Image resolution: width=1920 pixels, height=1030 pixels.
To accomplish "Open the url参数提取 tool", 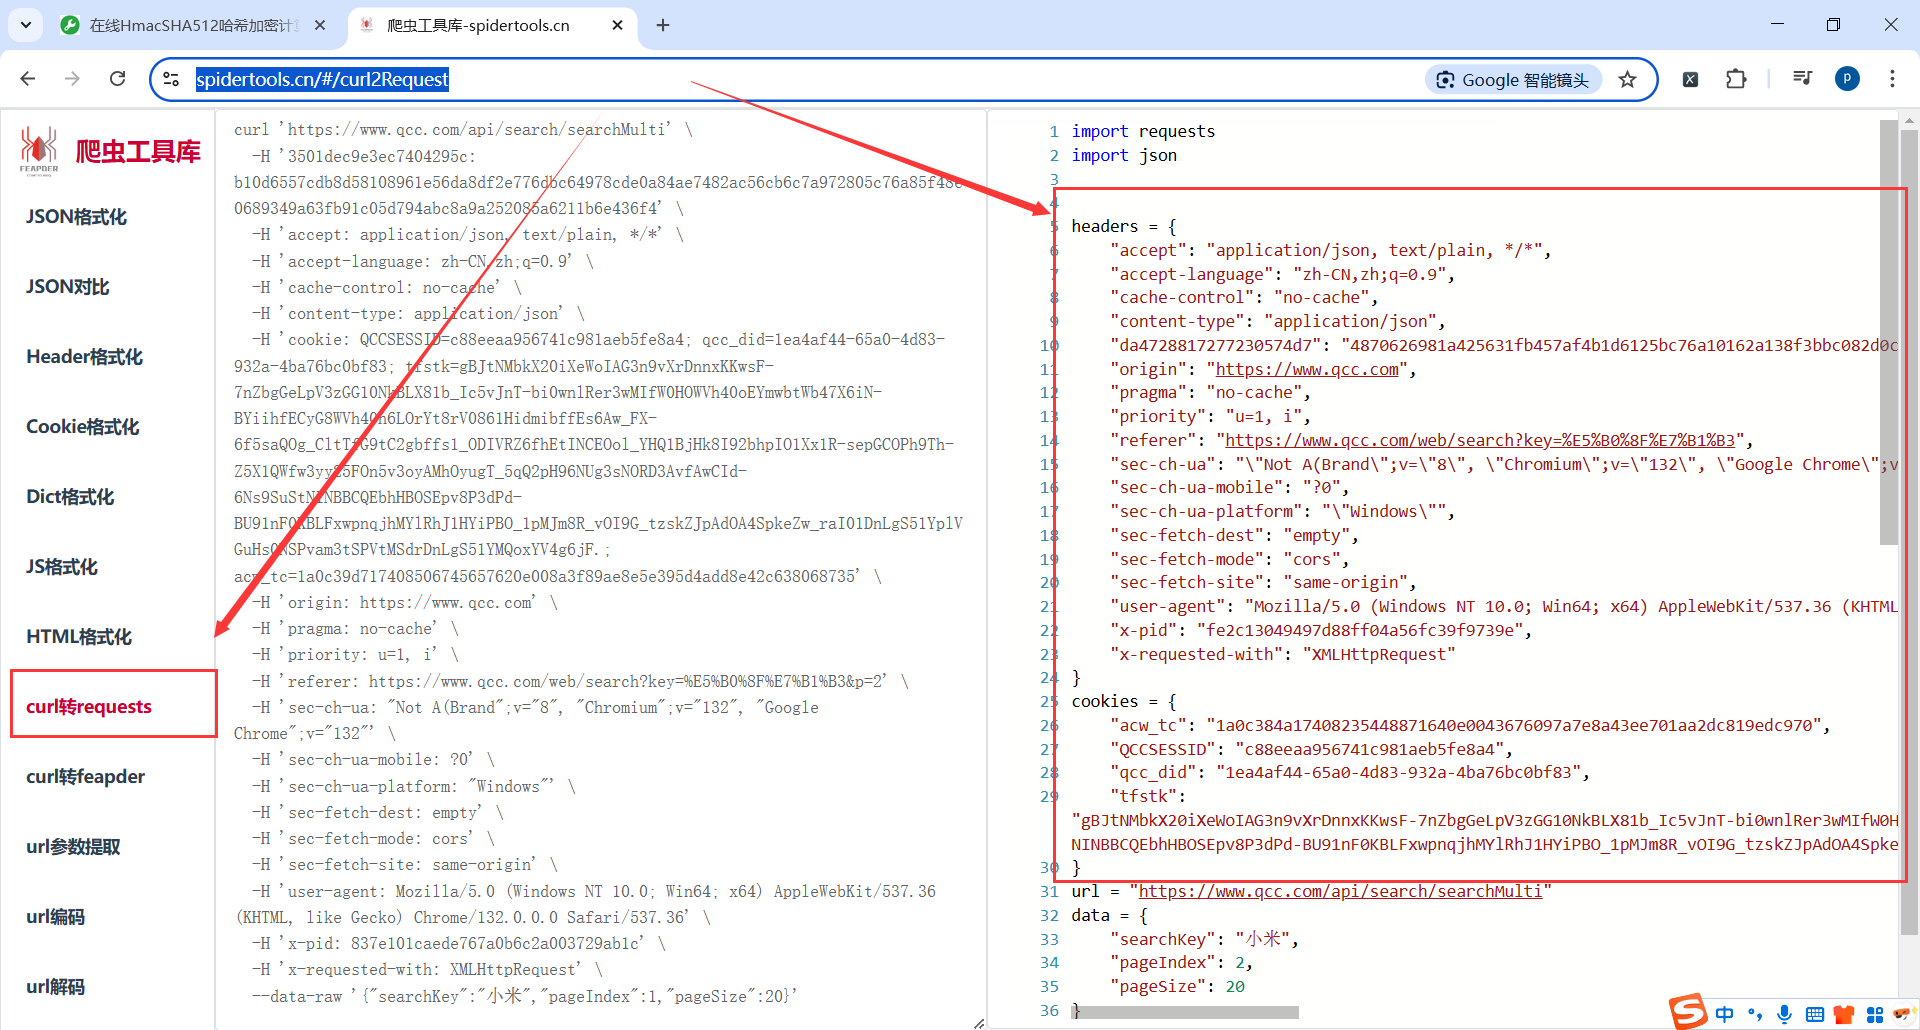I will pos(74,847).
